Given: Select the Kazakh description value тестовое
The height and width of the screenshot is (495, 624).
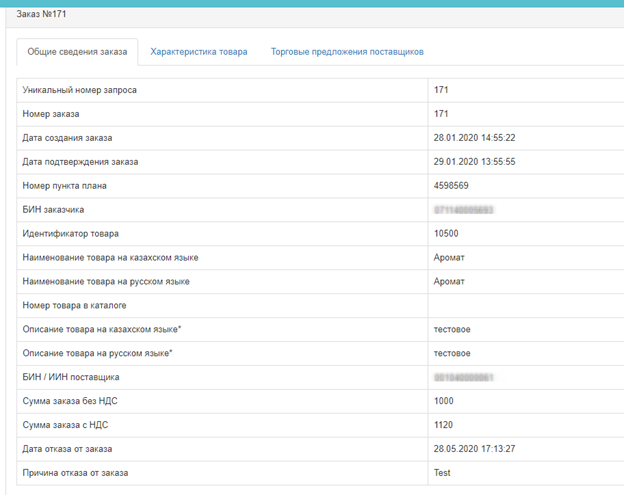Looking at the screenshot, I should click(x=452, y=329).
